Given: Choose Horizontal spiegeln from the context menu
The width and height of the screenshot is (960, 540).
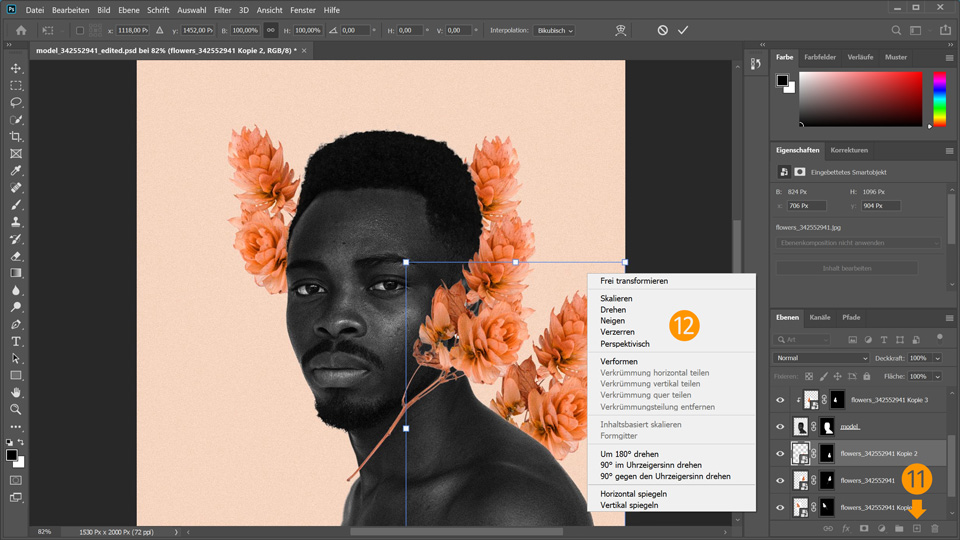Looking at the screenshot, I should point(633,494).
